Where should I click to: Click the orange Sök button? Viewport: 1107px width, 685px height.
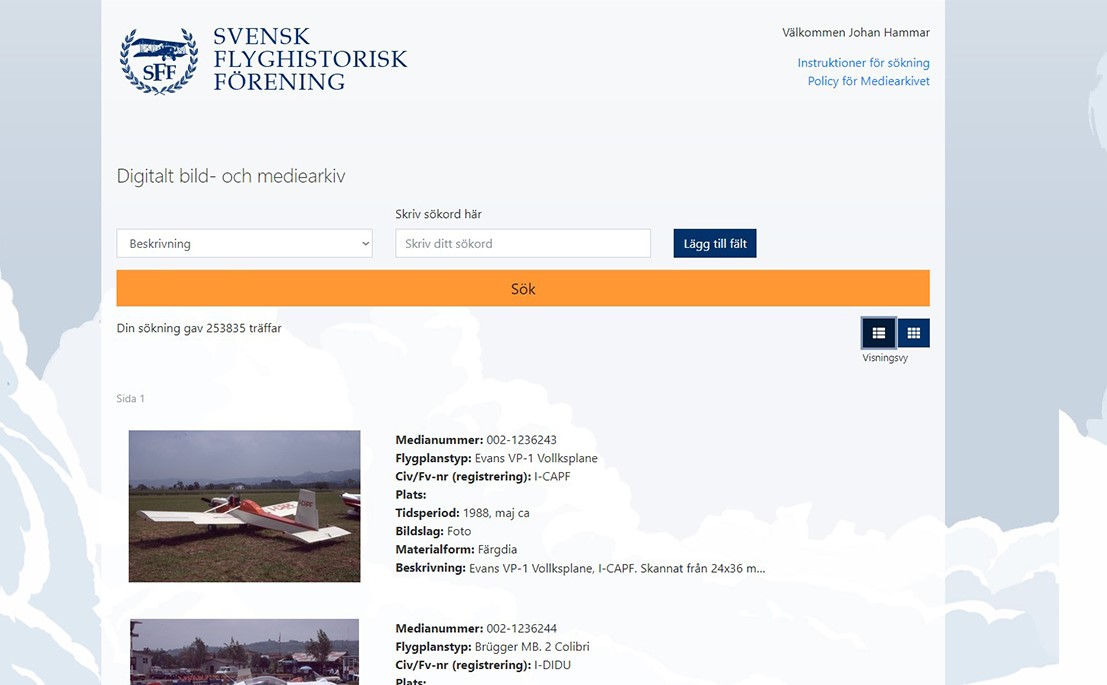[x=523, y=288]
